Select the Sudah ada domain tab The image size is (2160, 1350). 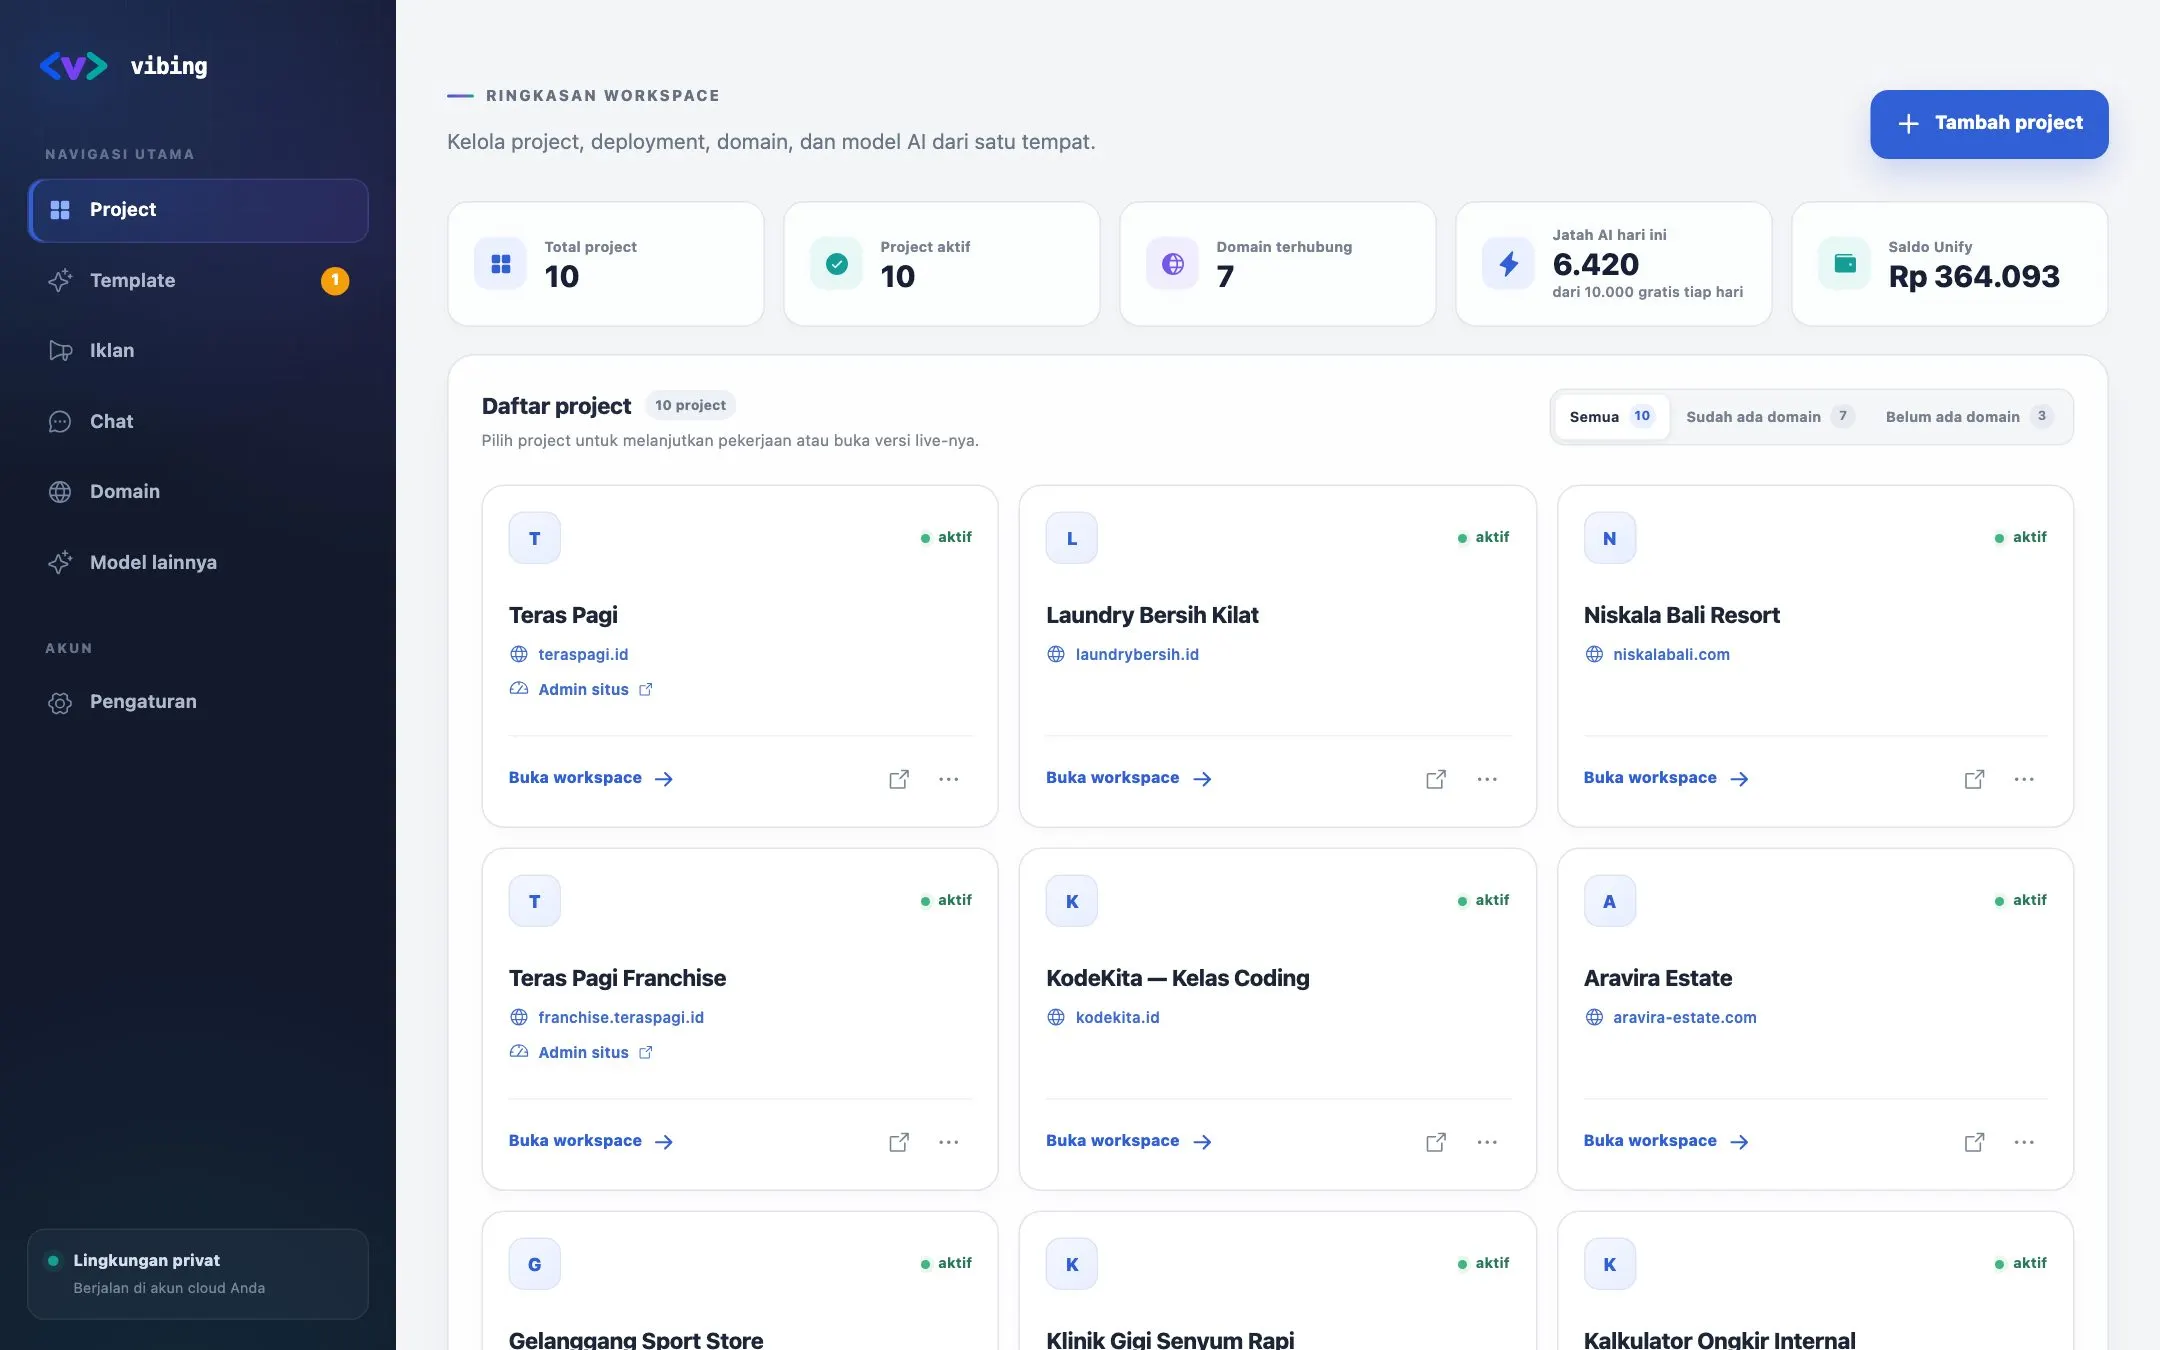1770,417
